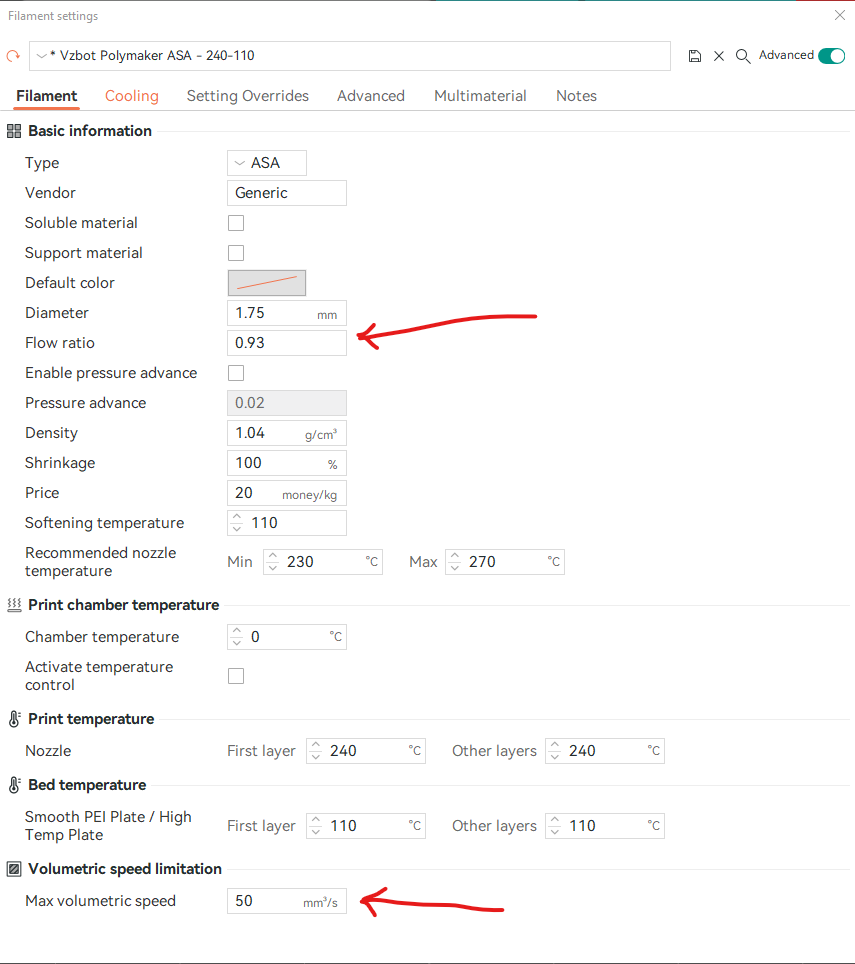Check Enable pressure advance box
Screen dimensions: 855x964
pyautogui.click(x=236, y=373)
